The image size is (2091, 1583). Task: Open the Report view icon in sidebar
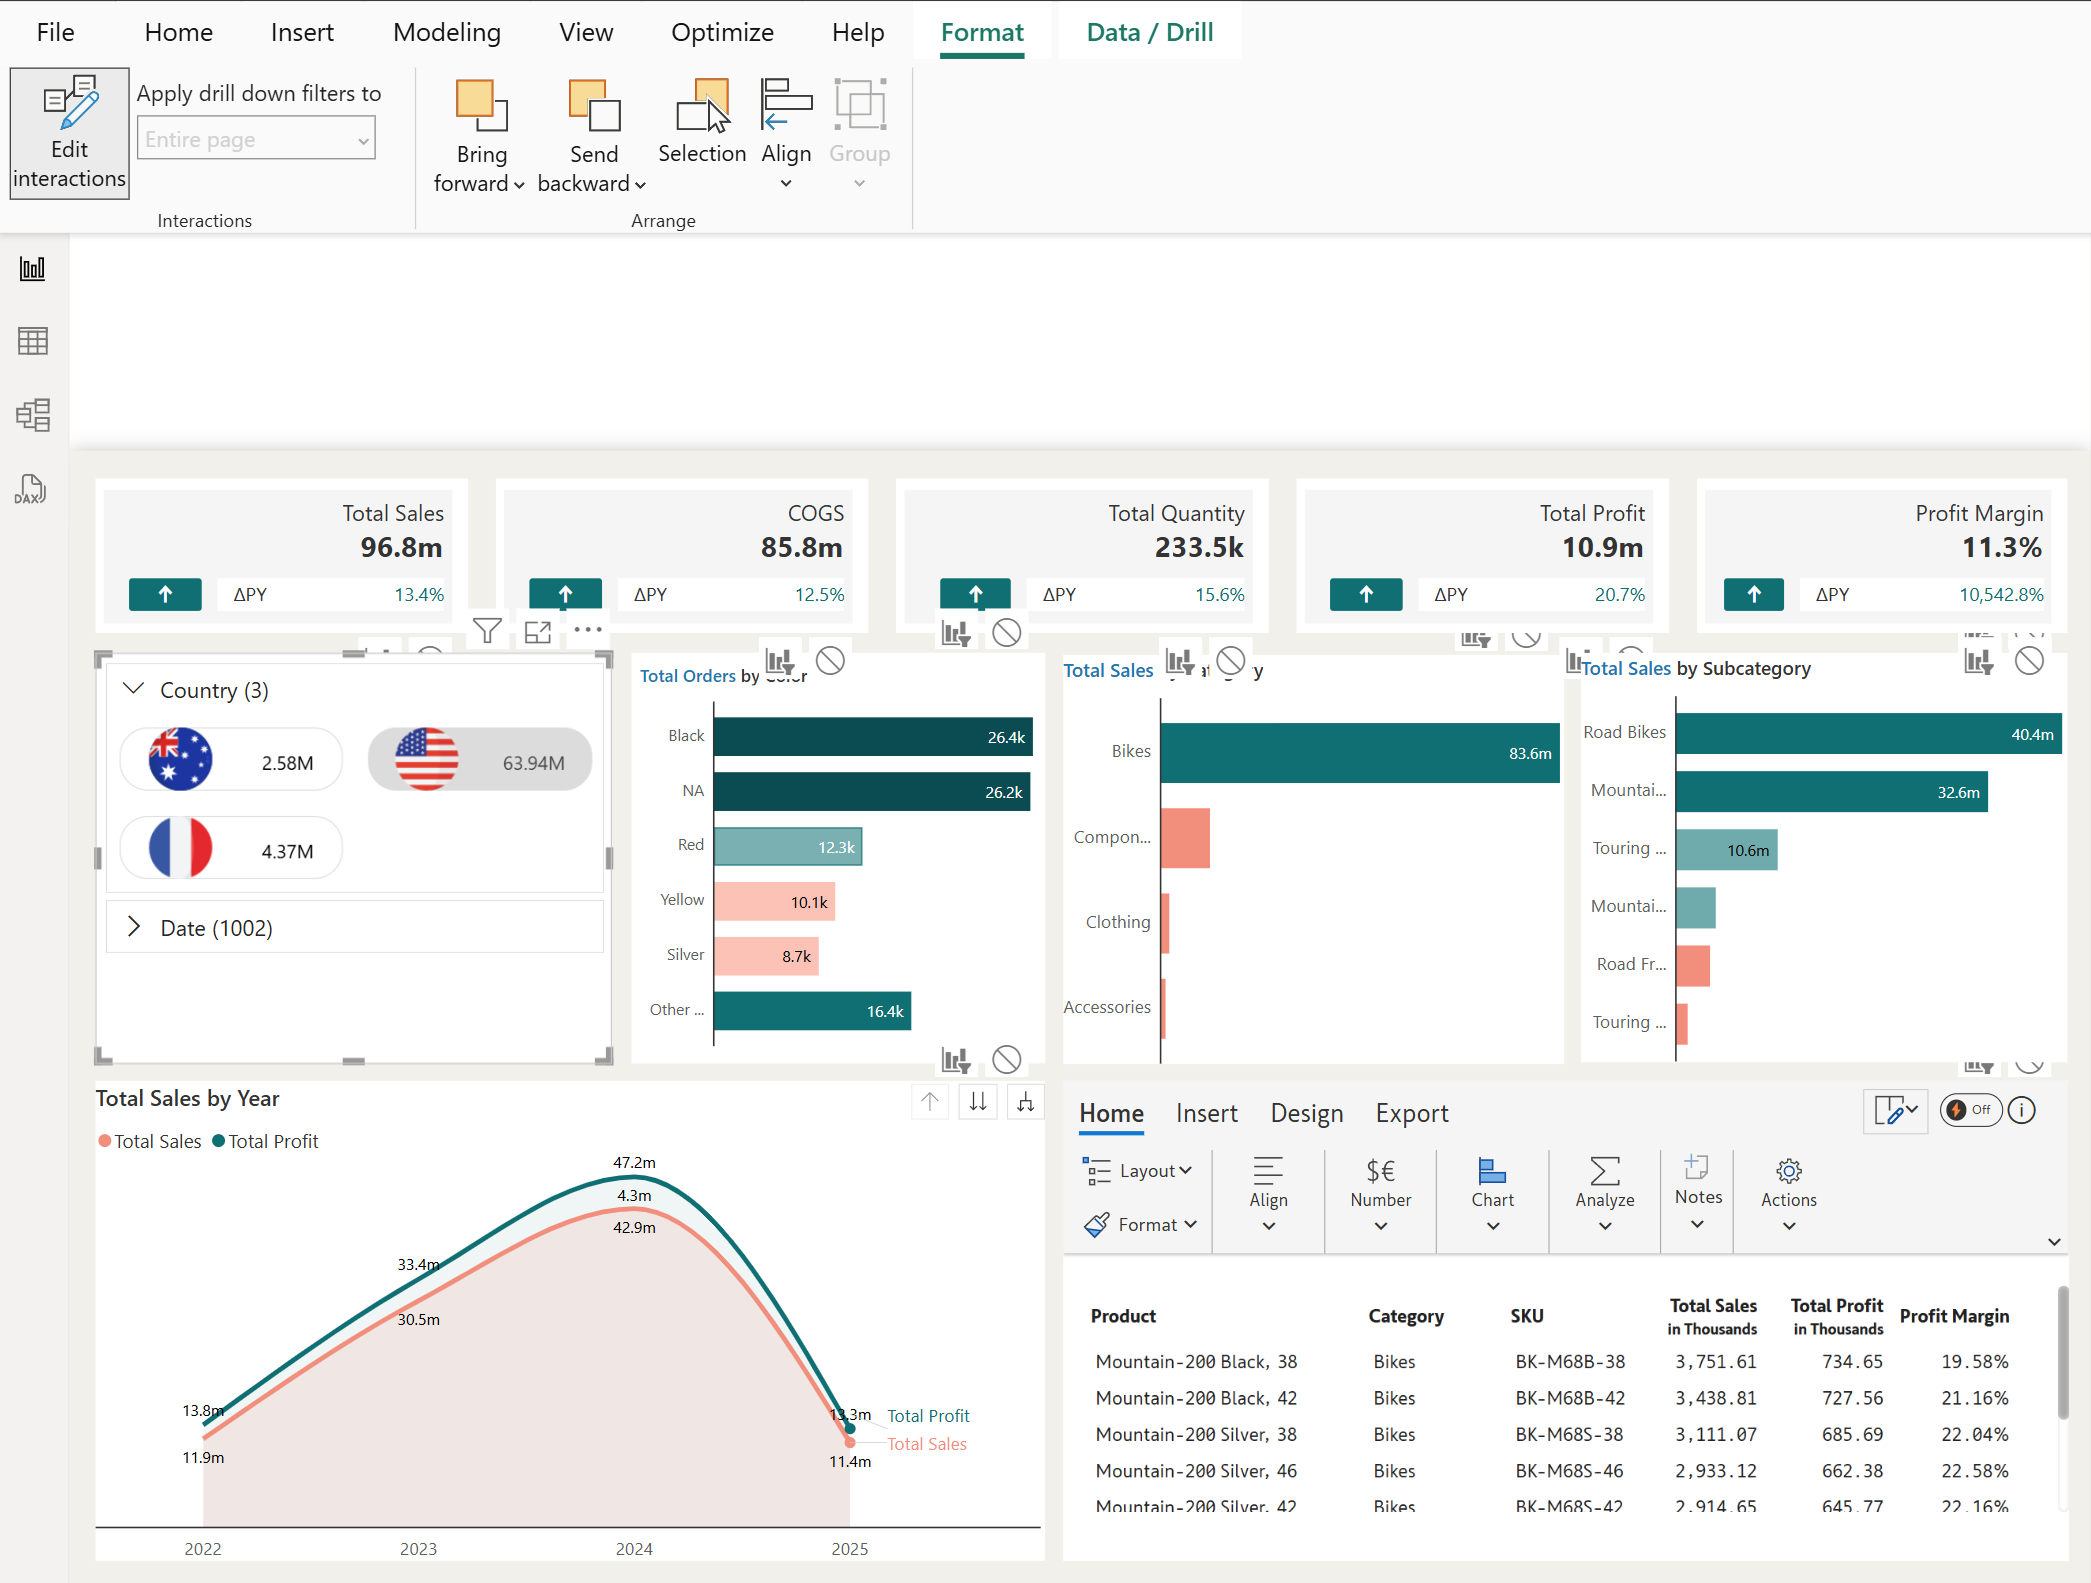pyautogui.click(x=32, y=268)
